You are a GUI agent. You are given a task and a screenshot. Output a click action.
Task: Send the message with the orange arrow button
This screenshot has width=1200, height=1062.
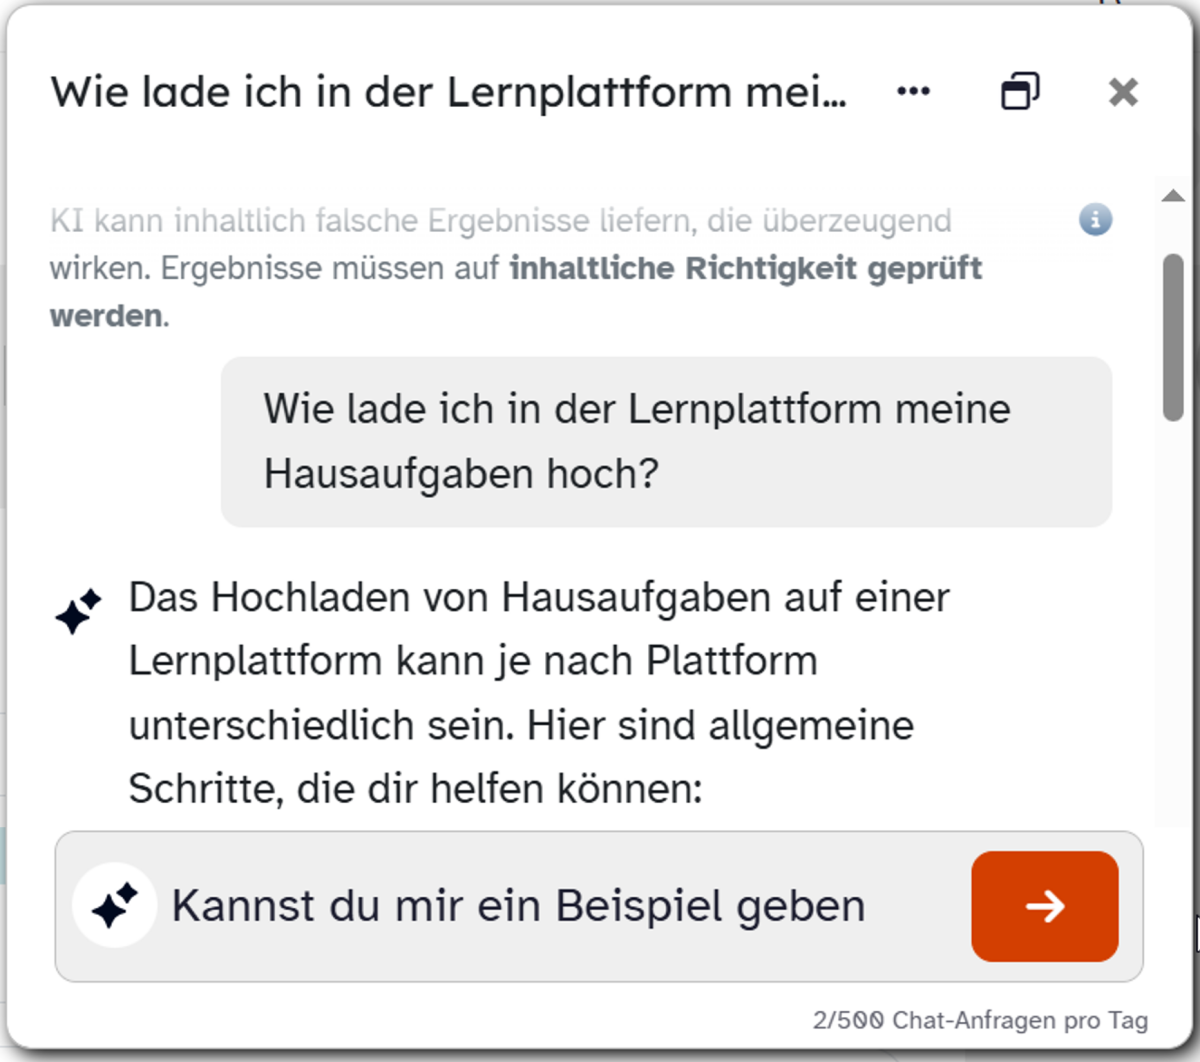(x=1044, y=906)
